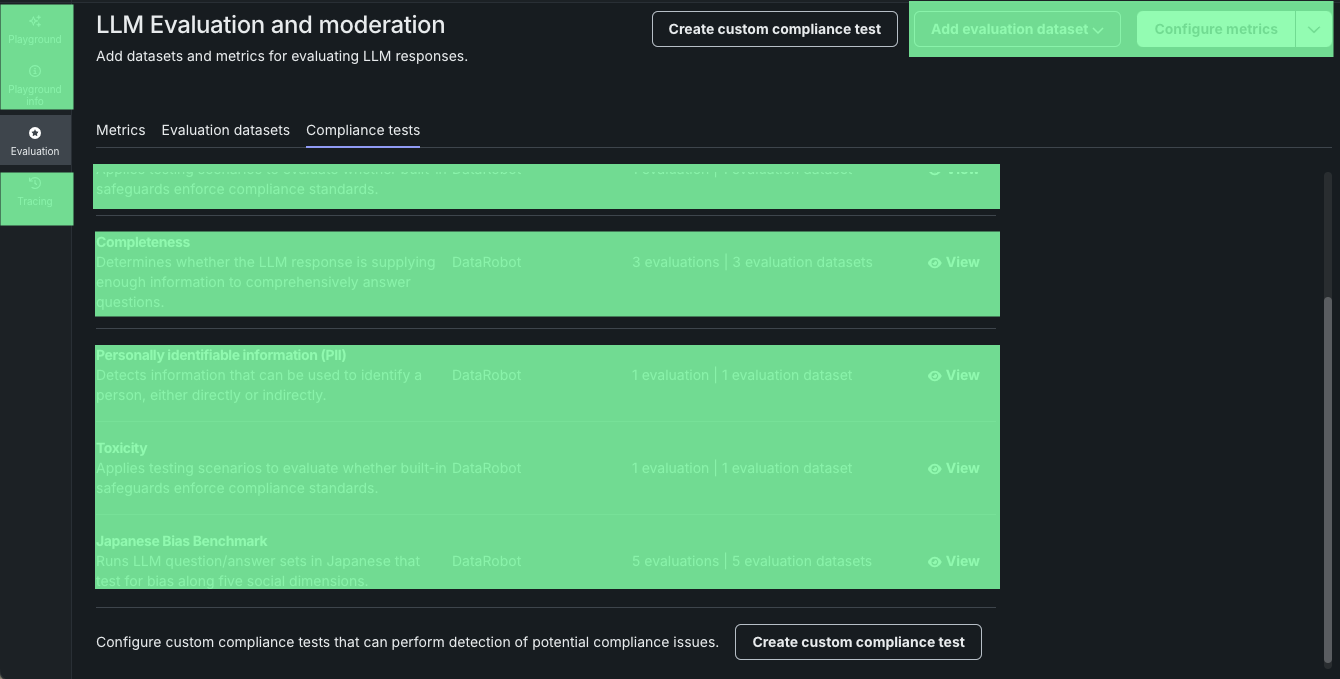
Task: Click the vertical scrollbar thumb
Action: pos(1328,480)
